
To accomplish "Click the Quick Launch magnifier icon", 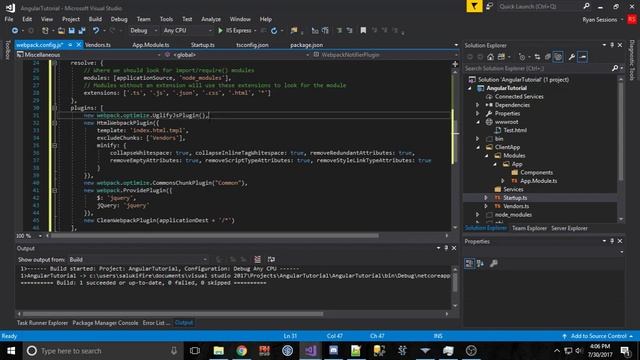I will (x=587, y=6).
